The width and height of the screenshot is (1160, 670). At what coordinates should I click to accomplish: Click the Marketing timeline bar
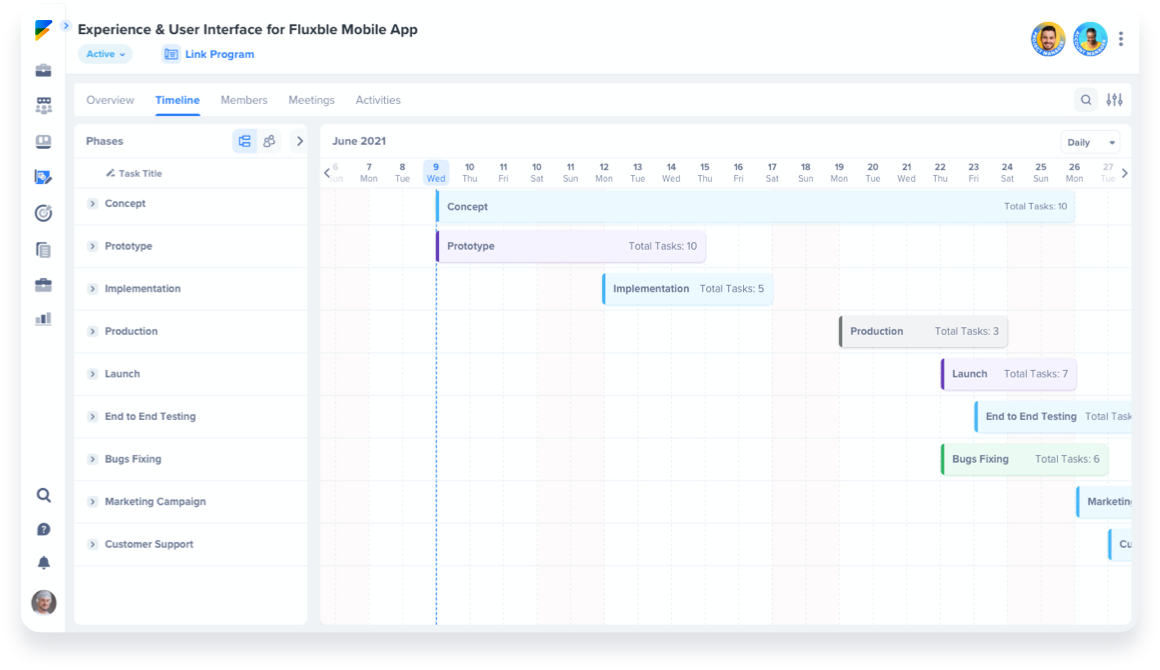(x=1104, y=501)
